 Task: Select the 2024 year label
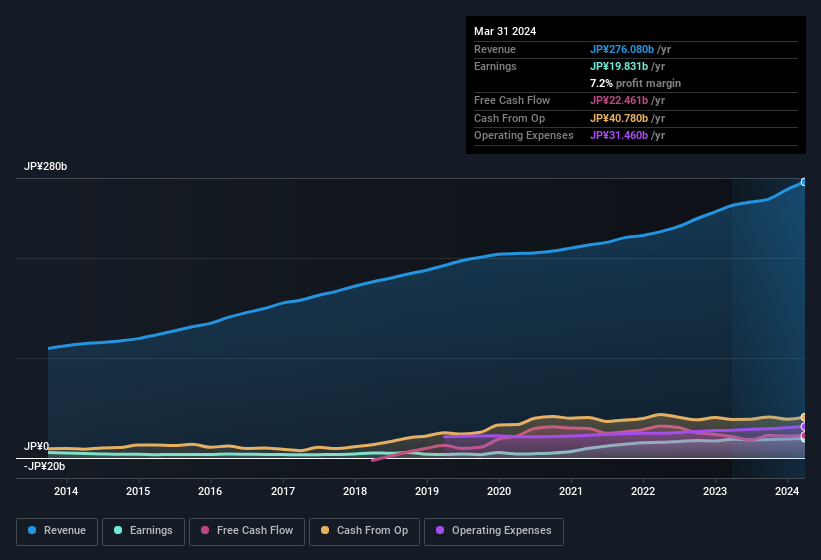click(788, 491)
